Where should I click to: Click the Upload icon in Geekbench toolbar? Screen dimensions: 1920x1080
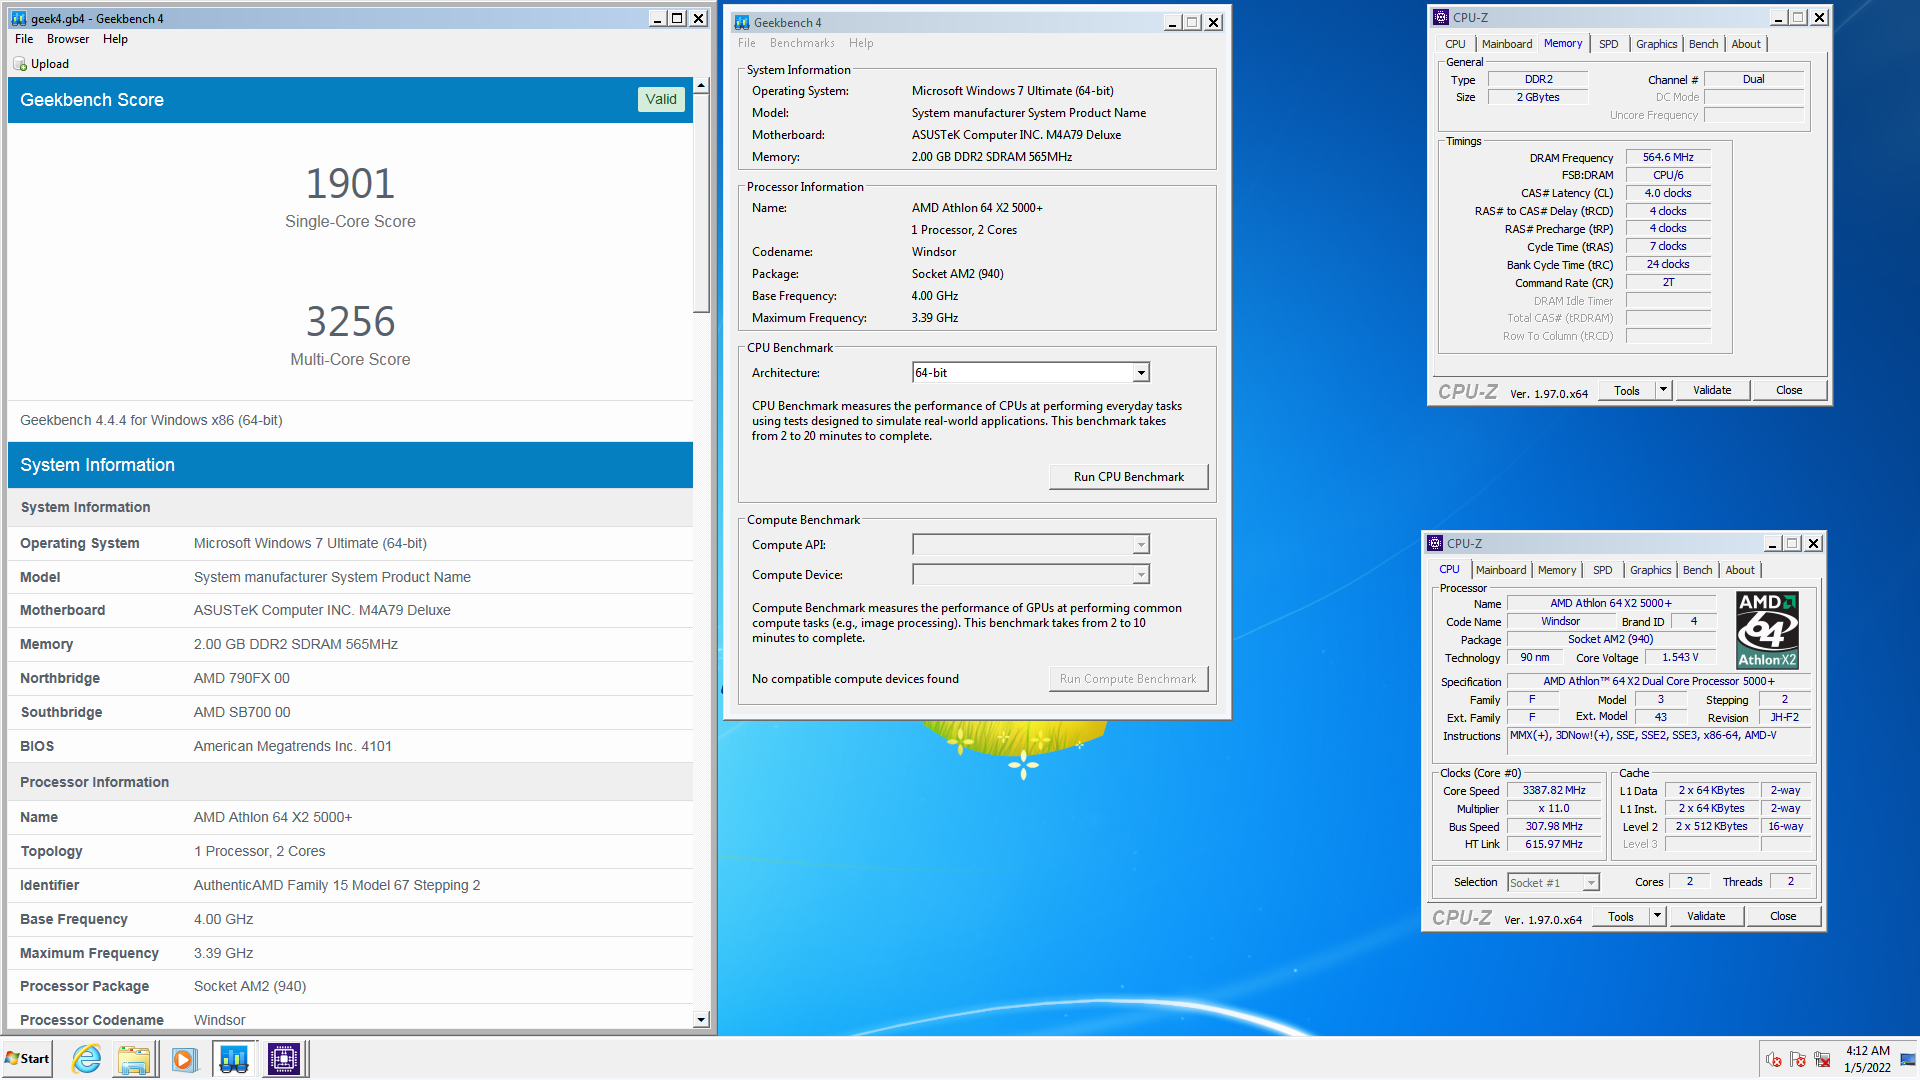[19, 64]
